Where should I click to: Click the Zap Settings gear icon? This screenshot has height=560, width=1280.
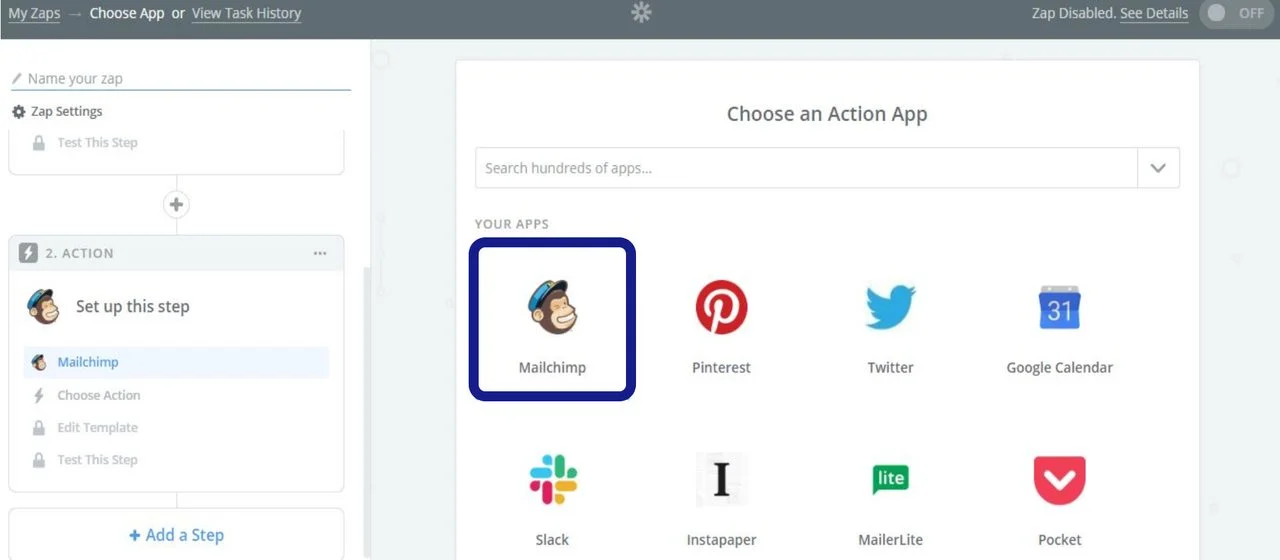click(18, 112)
